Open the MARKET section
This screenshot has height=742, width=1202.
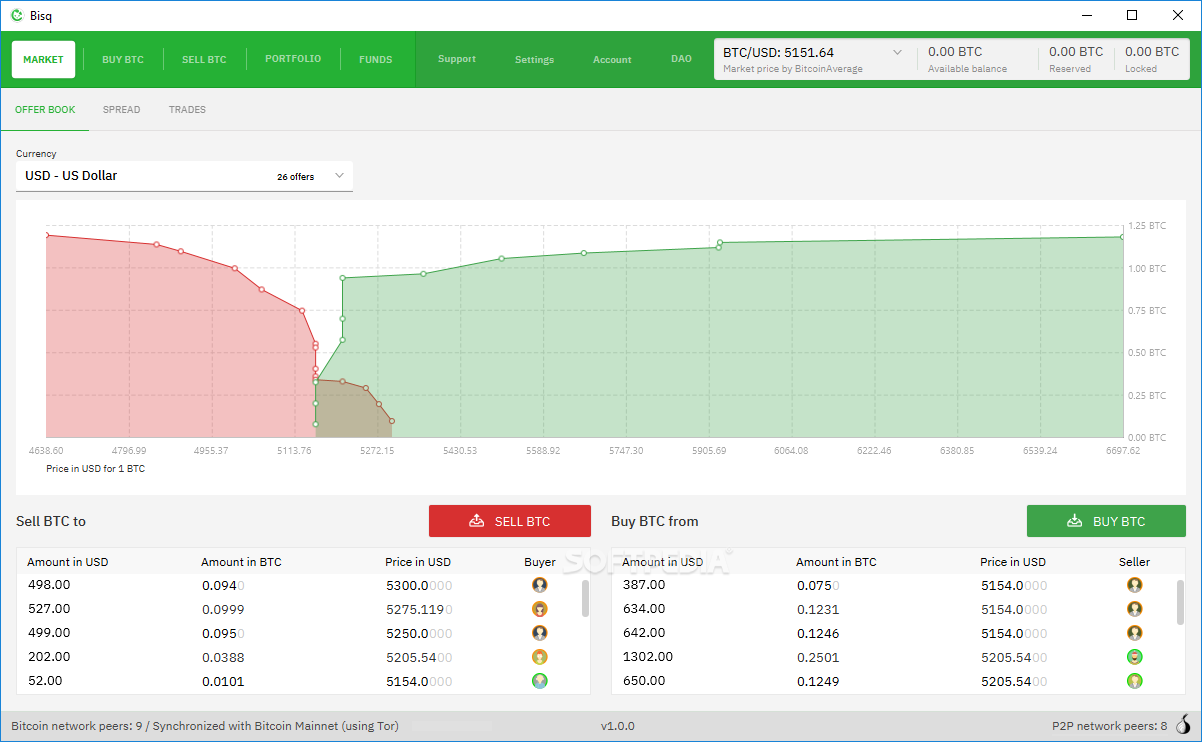[x=43, y=59]
